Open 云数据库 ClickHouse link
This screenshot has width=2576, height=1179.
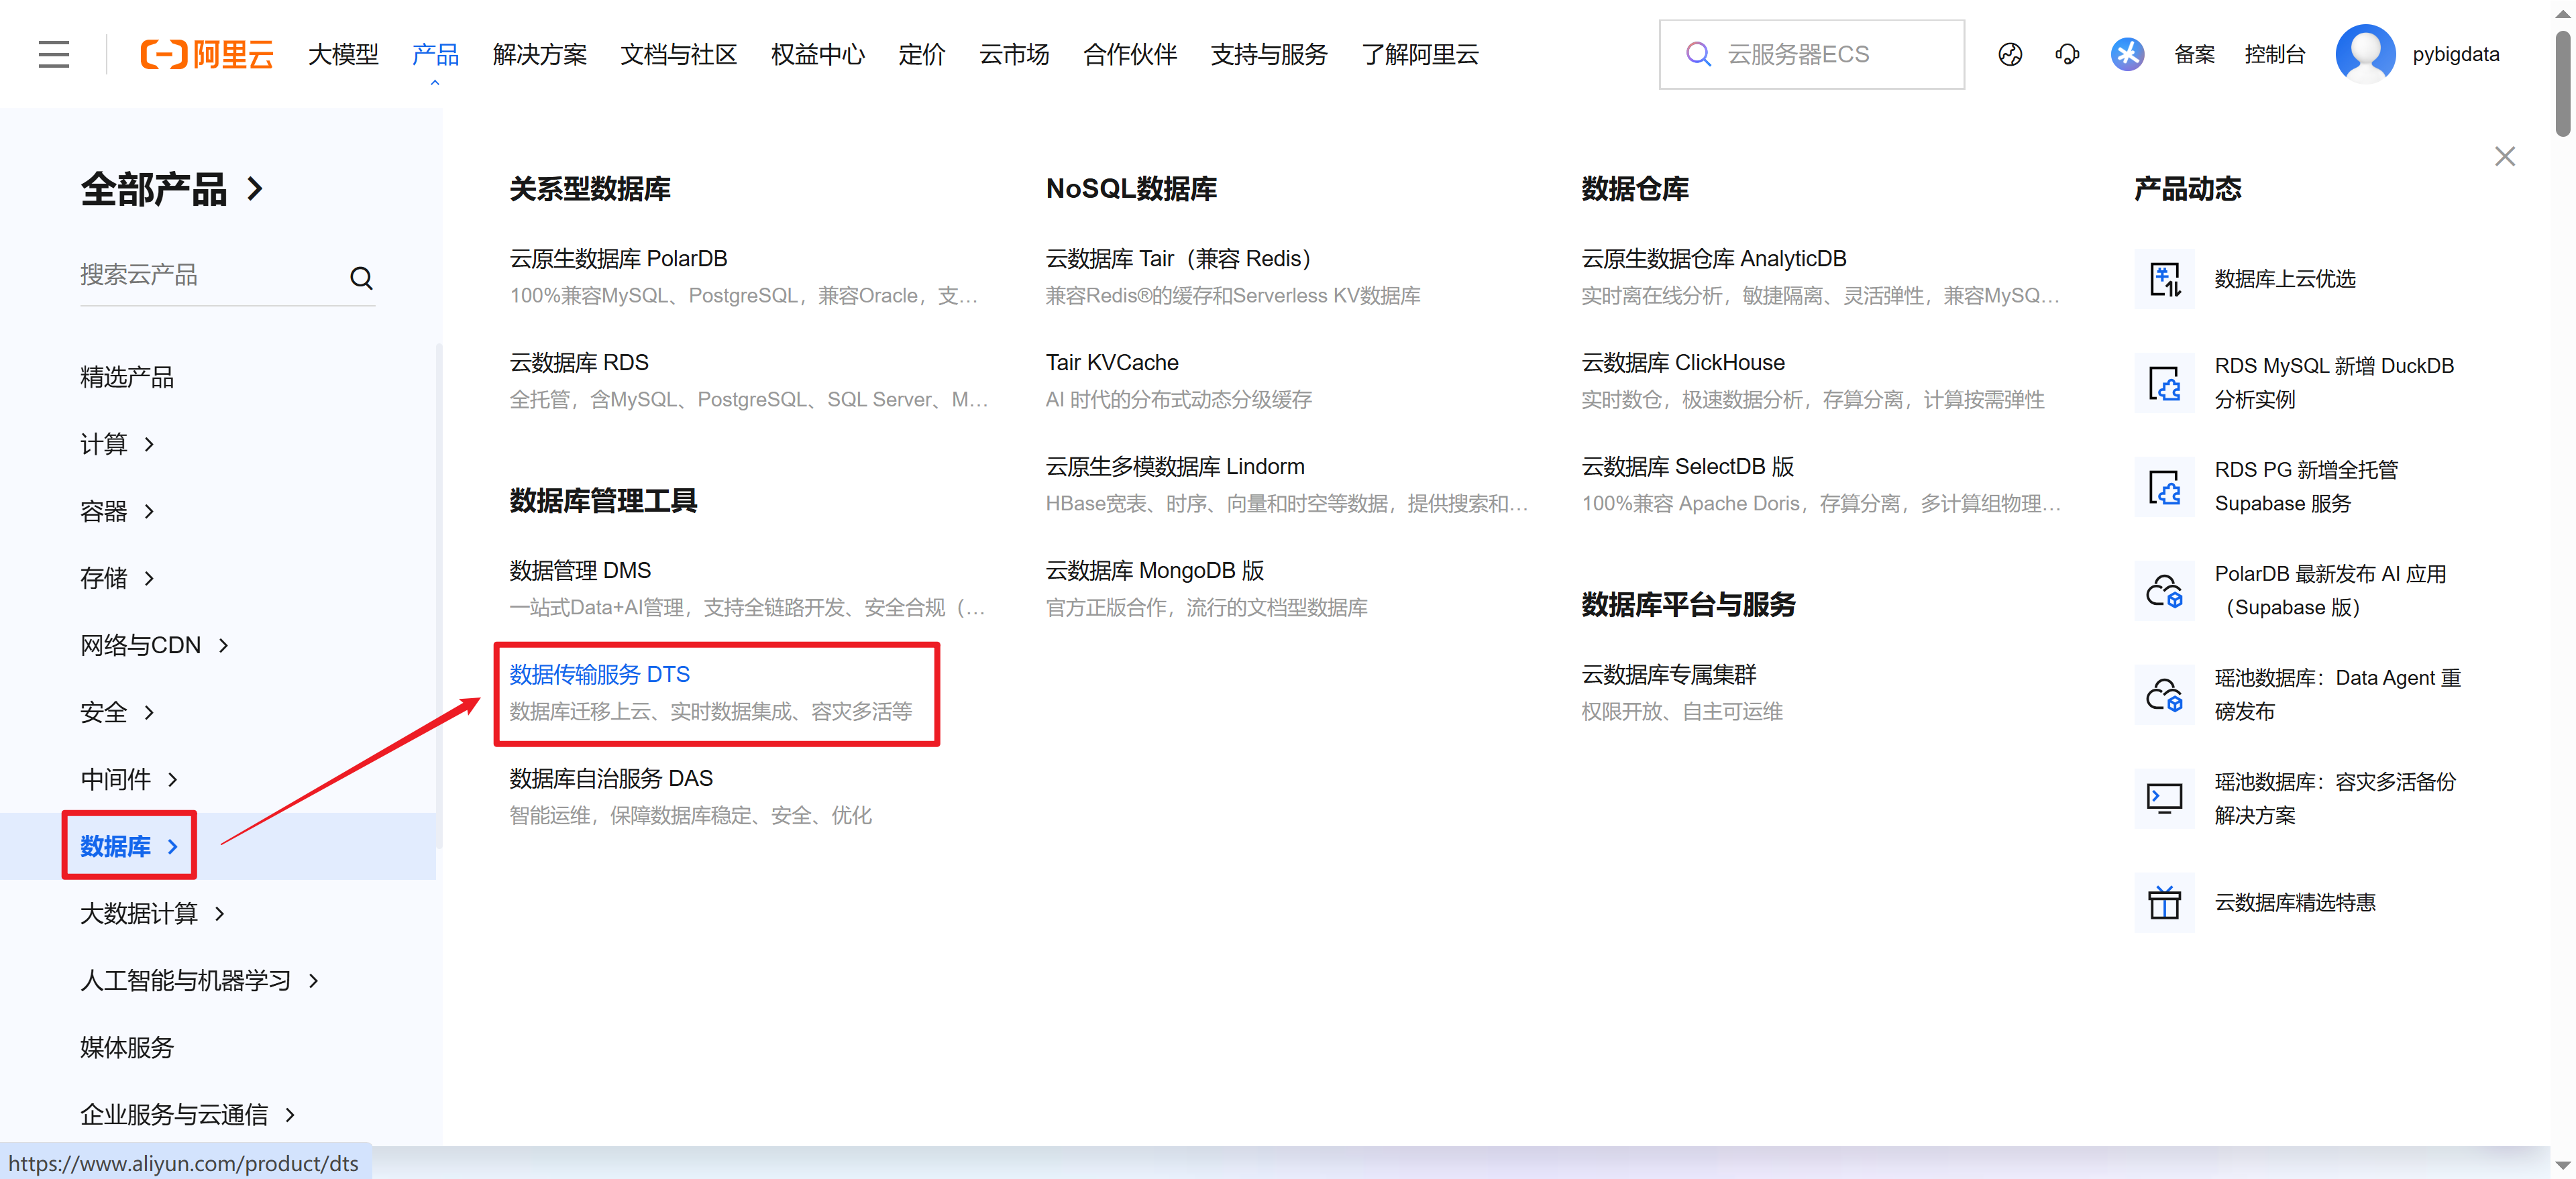click(1683, 362)
